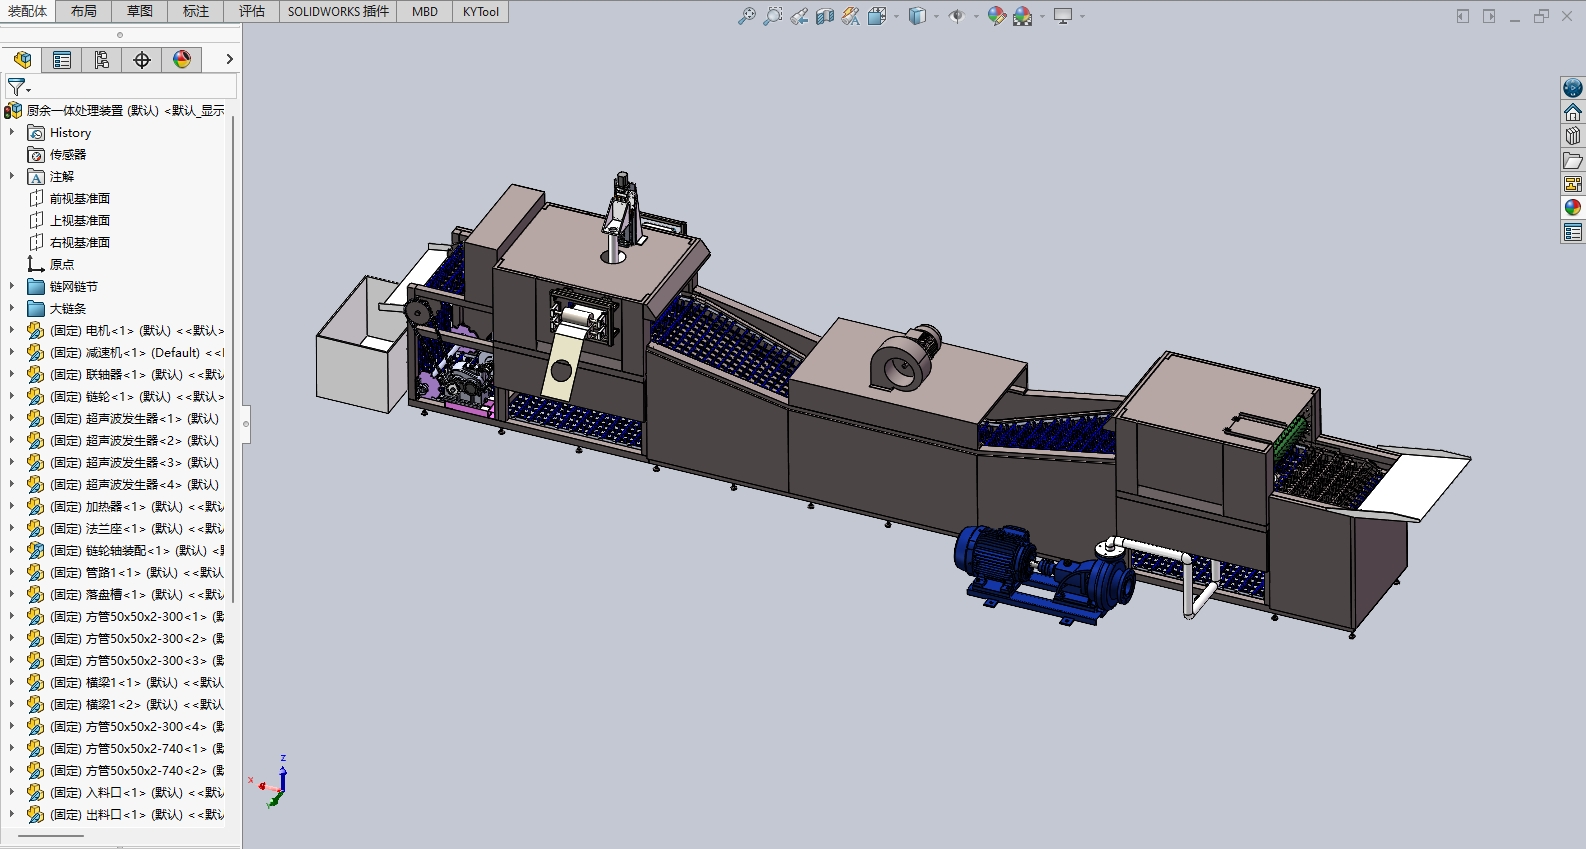This screenshot has width=1586, height=849.
Task: Collapse the feature tree panel via side handle
Action: 245,424
